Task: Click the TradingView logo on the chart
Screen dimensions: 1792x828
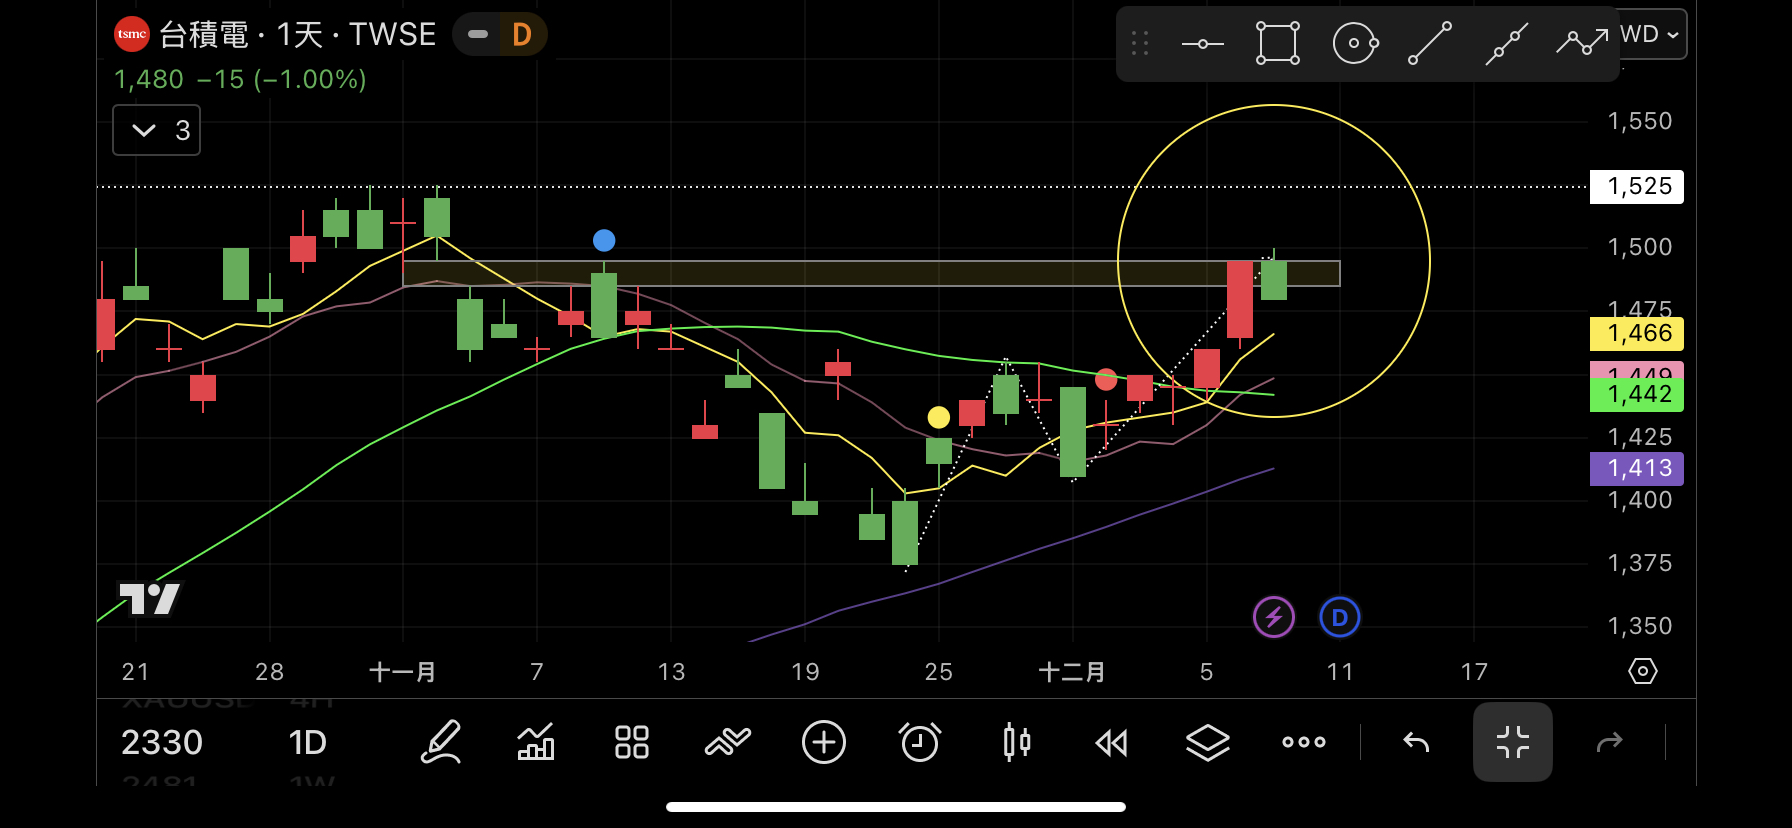Action: coord(150,599)
